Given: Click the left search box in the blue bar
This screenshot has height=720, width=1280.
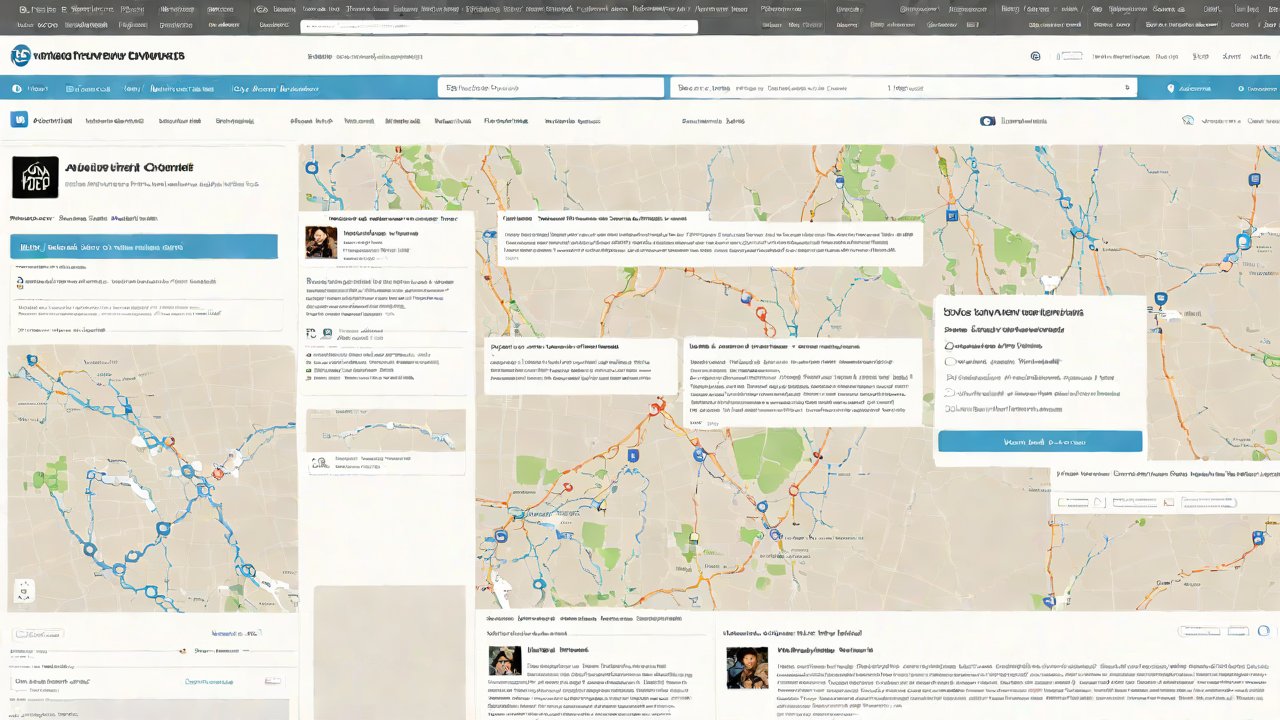Looking at the screenshot, I should coord(550,88).
